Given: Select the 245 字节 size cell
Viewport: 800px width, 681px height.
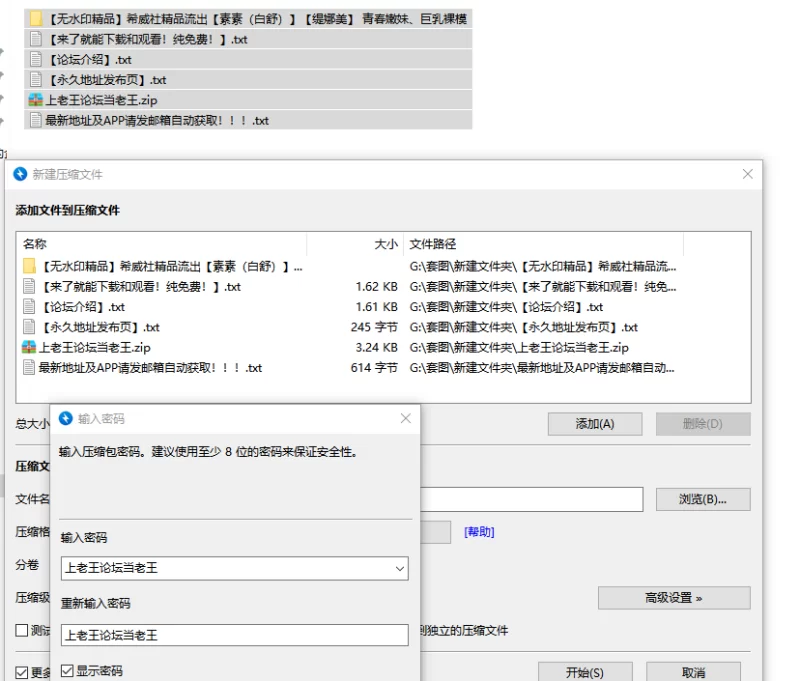Looking at the screenshot, I should coord(374,327).
